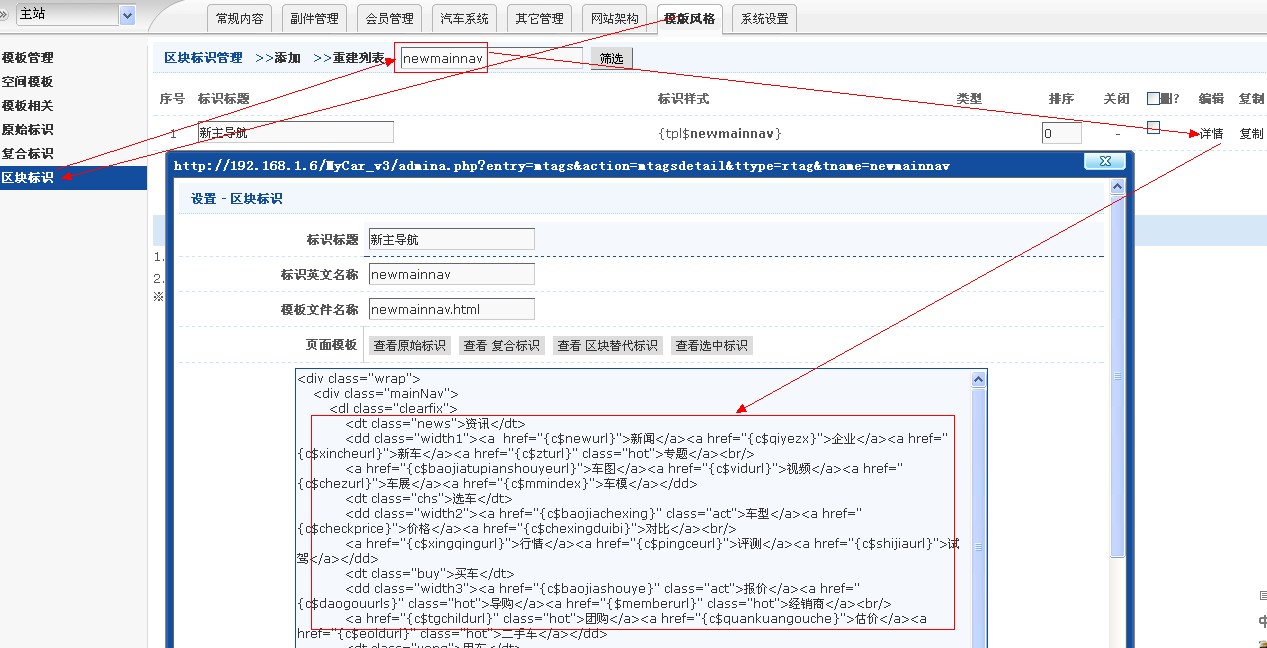Click the 模板文件名称 input field
The width and height of the screenshot is (1267, 648).
coord(451,310)
